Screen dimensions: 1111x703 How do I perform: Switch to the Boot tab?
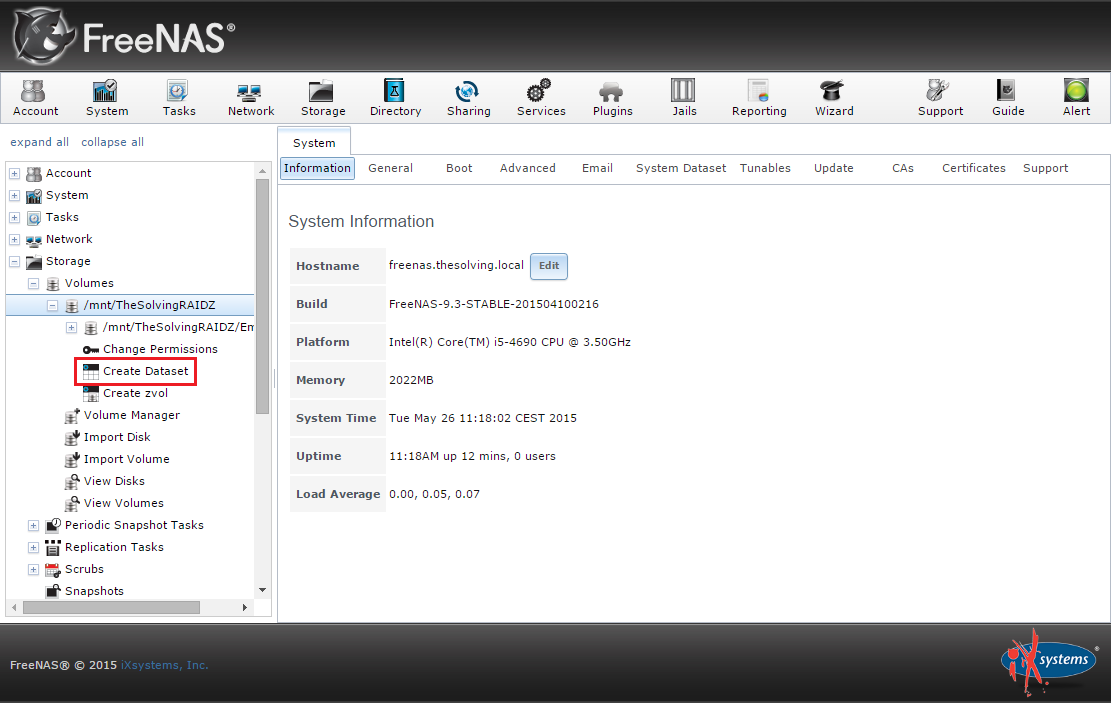coord(459,168)
